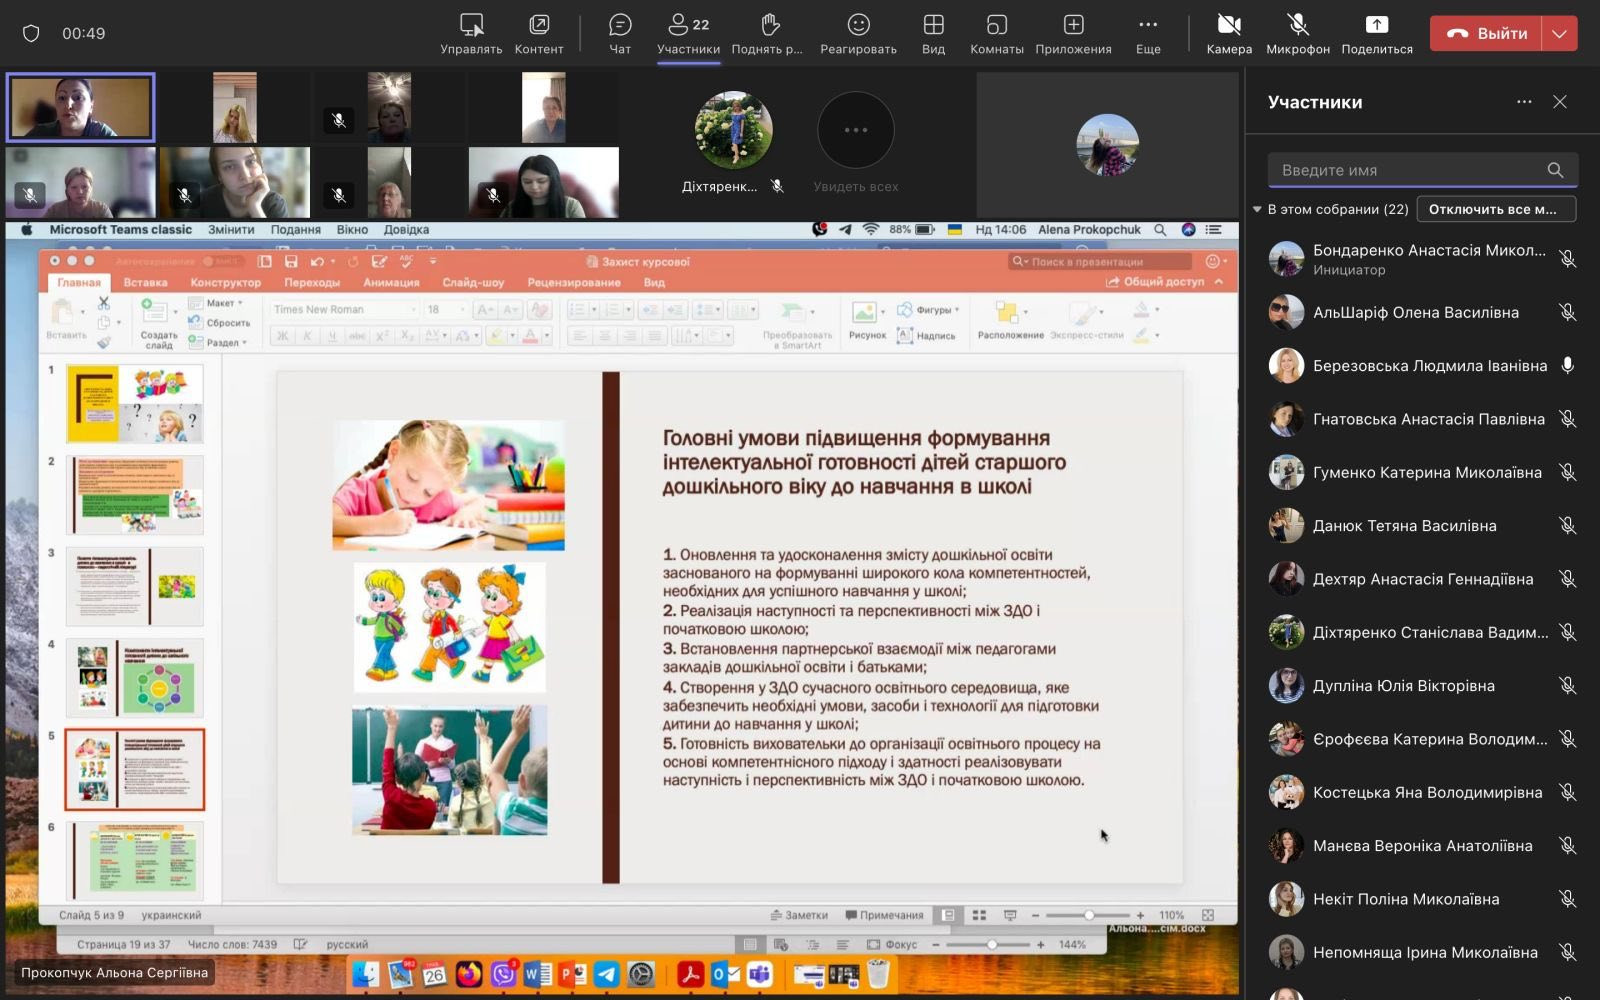Open the Participants tab

(688, 33)
